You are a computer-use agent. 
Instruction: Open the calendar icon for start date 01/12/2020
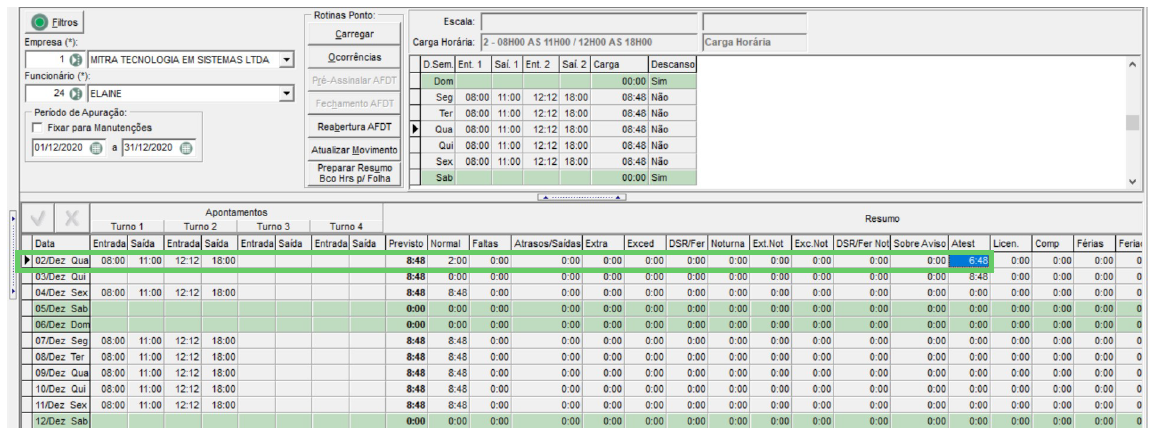pos(96,147)
